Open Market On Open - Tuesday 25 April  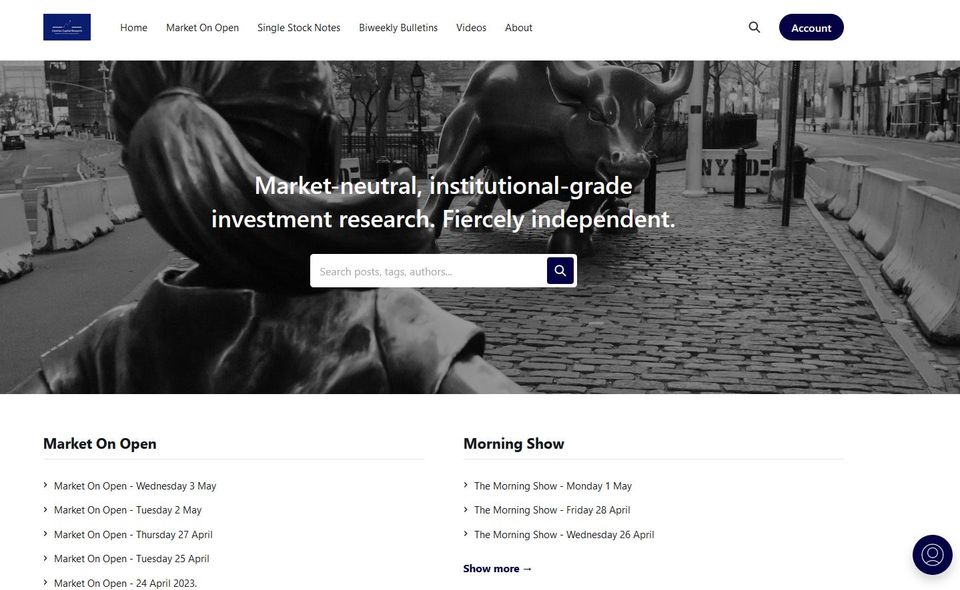[132, 558]
